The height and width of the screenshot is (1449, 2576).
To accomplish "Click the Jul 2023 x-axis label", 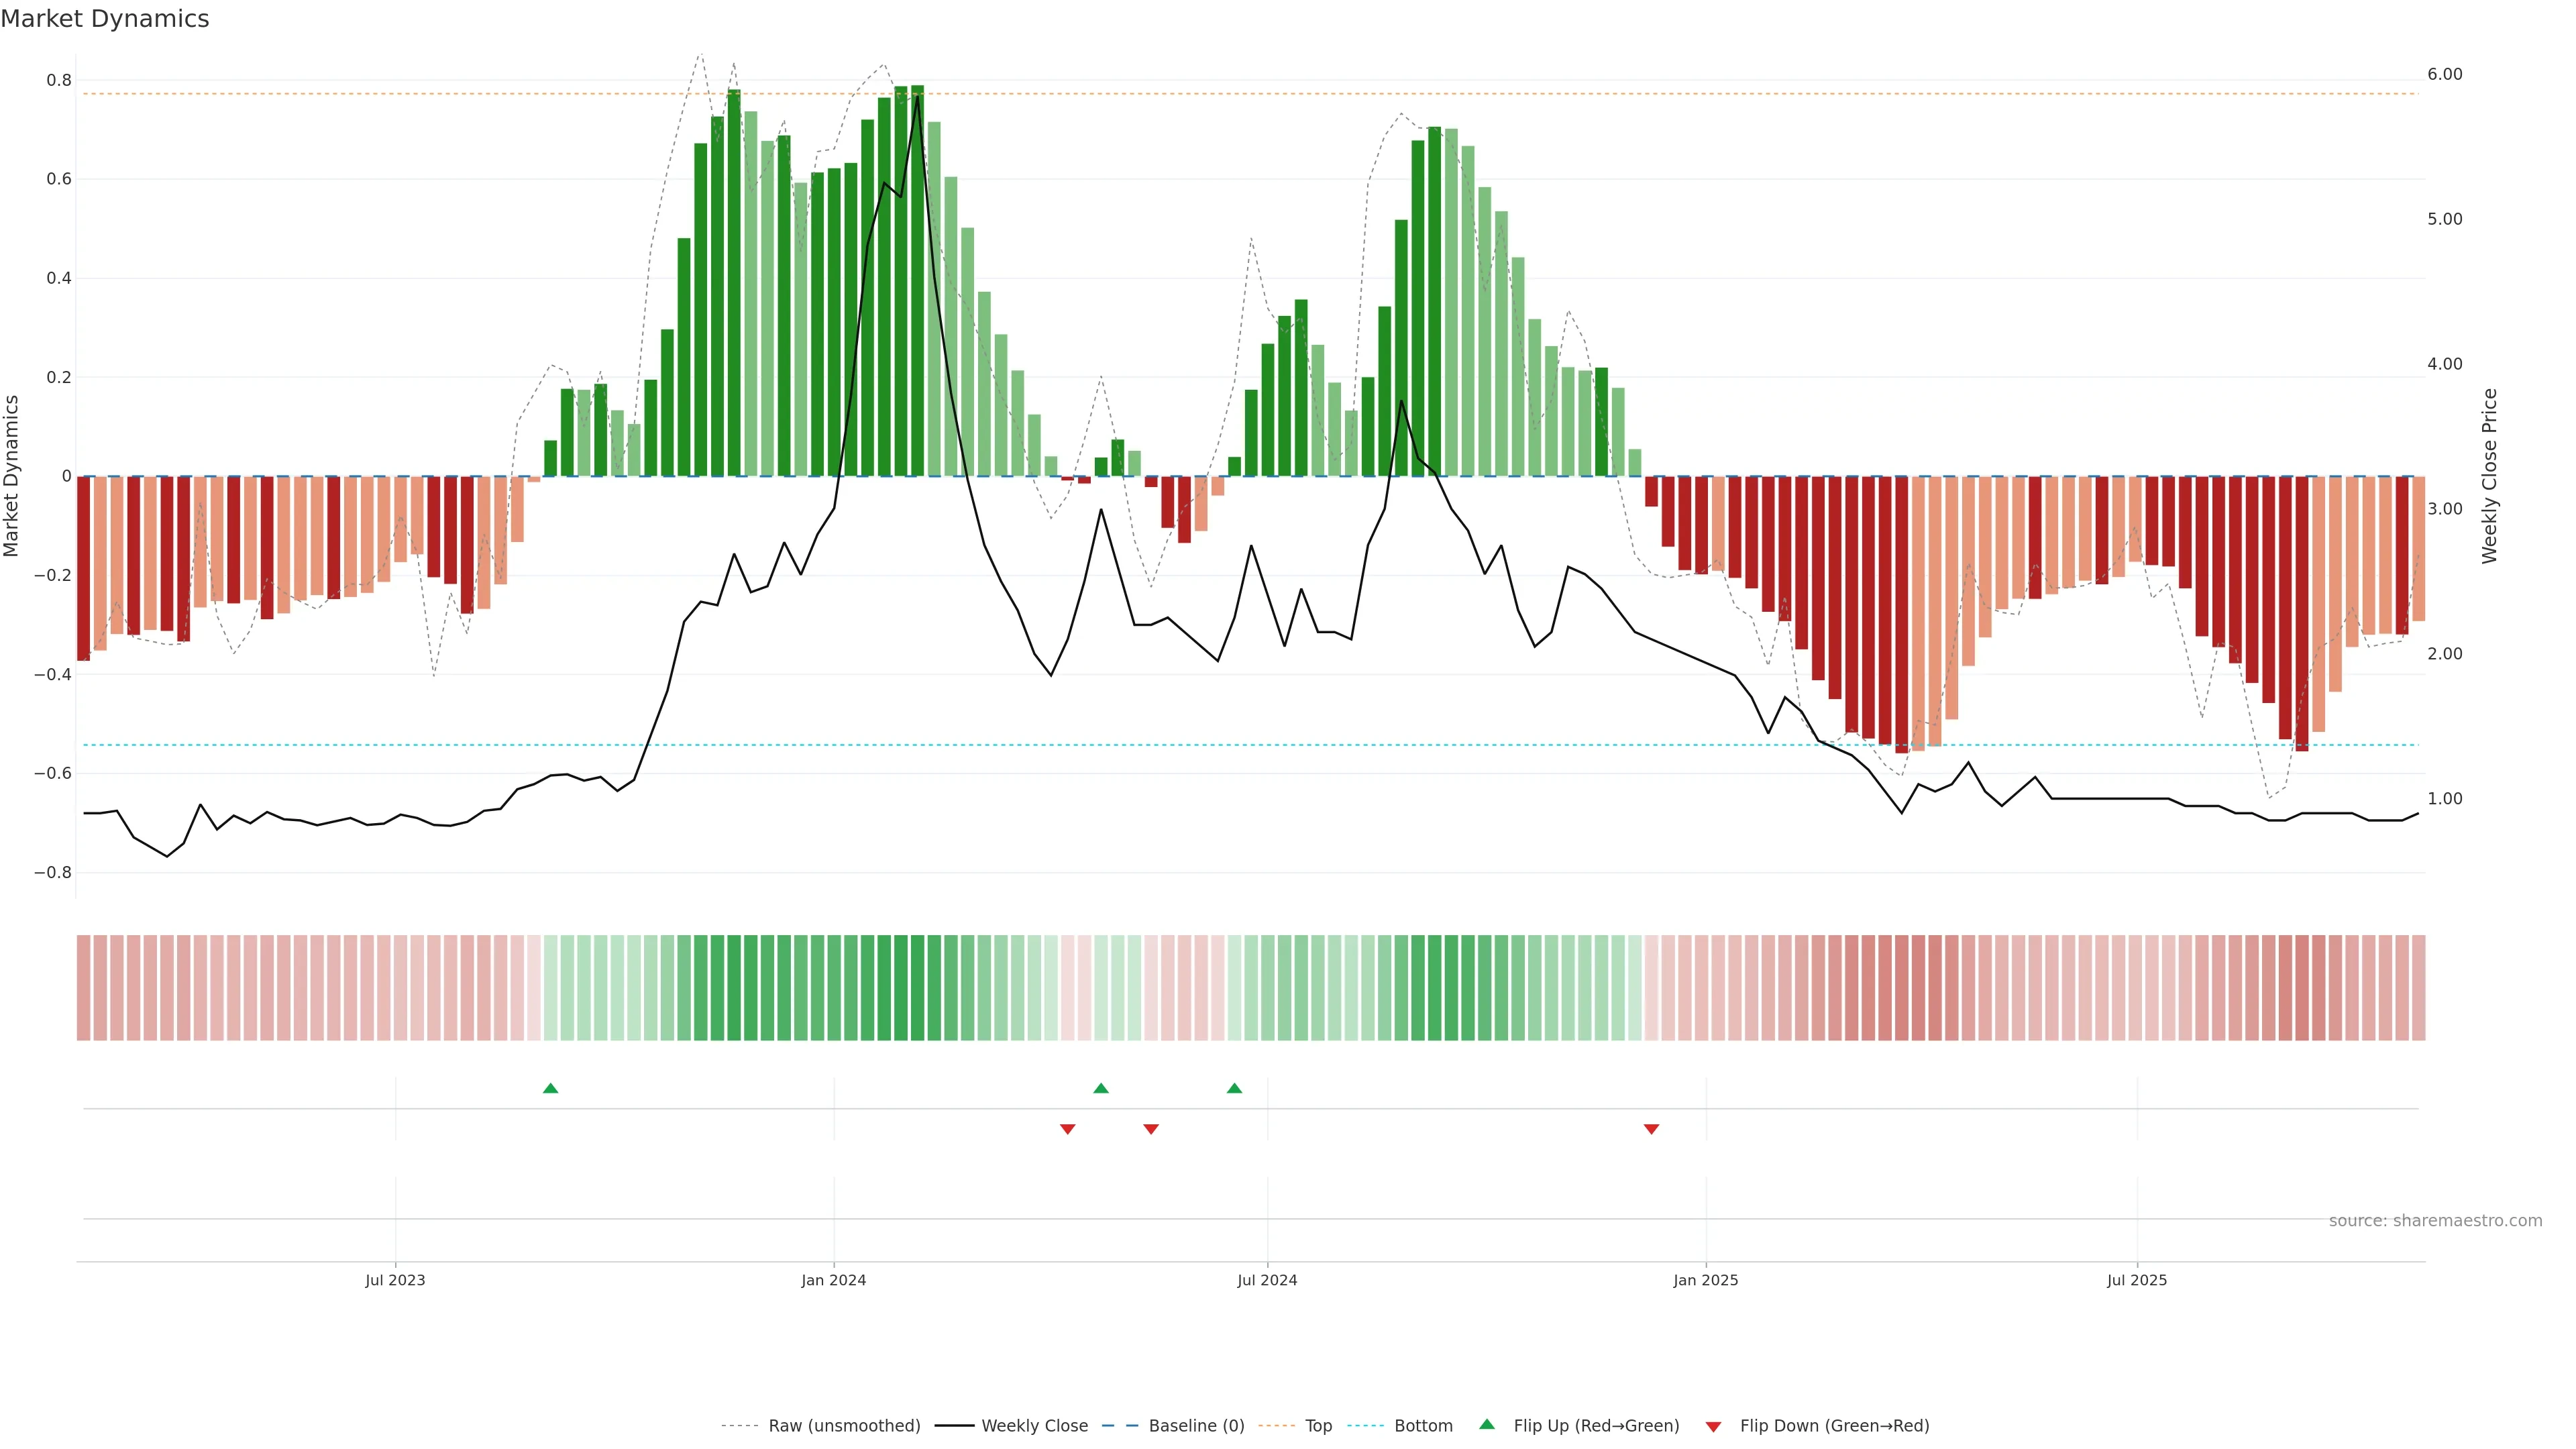I will (x=395, y=1280).
